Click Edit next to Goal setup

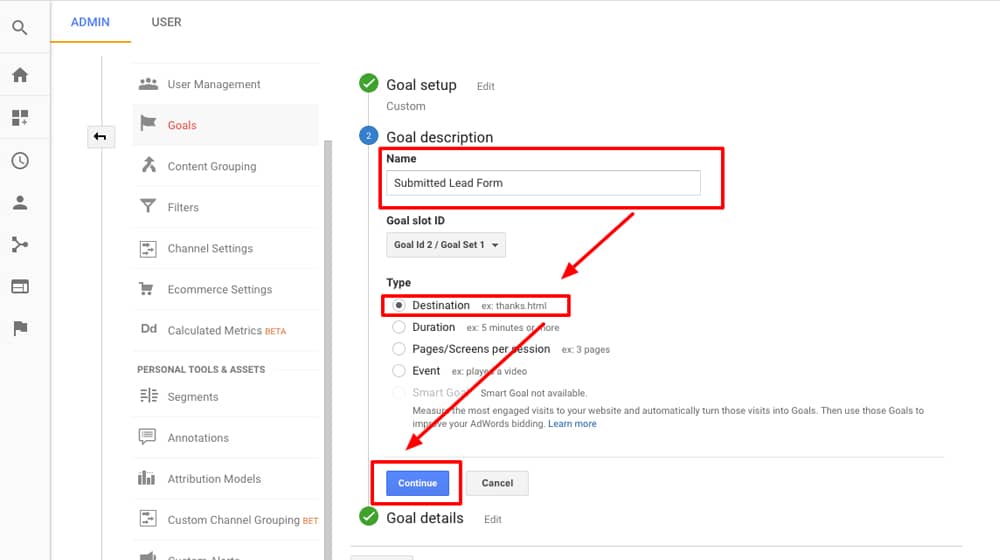[x=485, y=86]
